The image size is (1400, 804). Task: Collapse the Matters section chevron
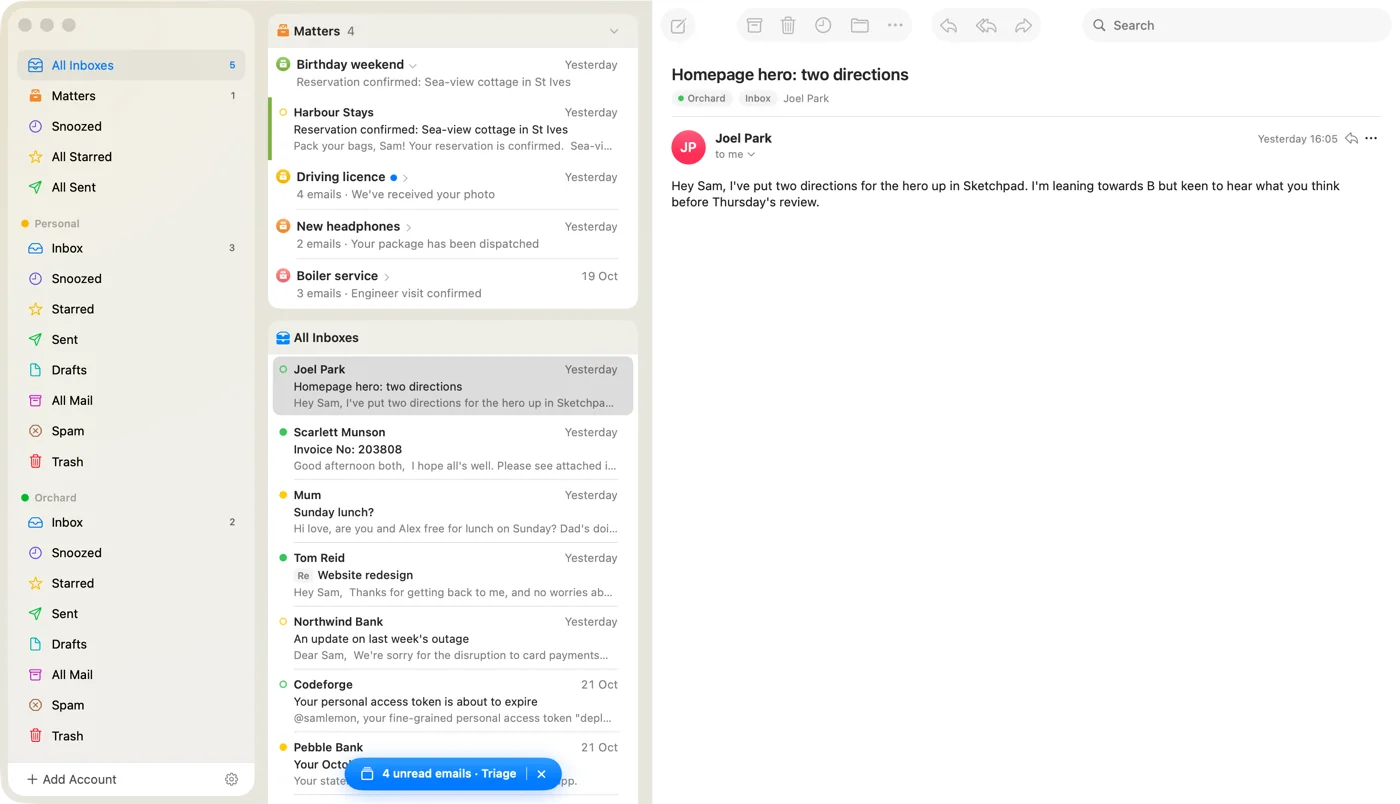click(x=614, y=32)
